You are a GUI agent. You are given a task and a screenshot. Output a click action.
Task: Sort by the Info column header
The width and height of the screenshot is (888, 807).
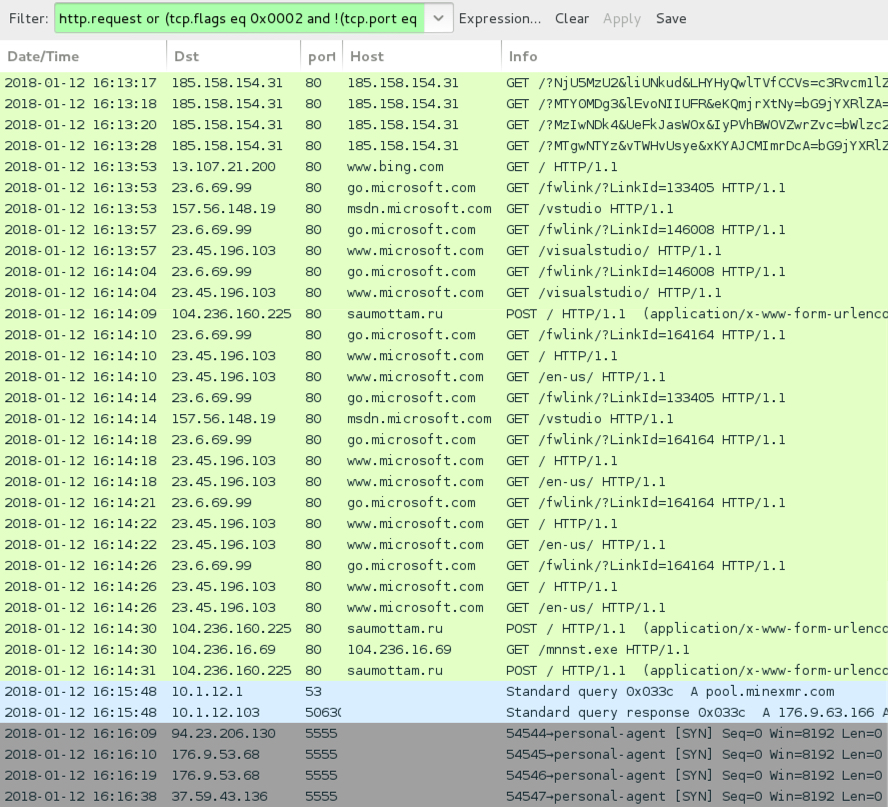(694, 56)
